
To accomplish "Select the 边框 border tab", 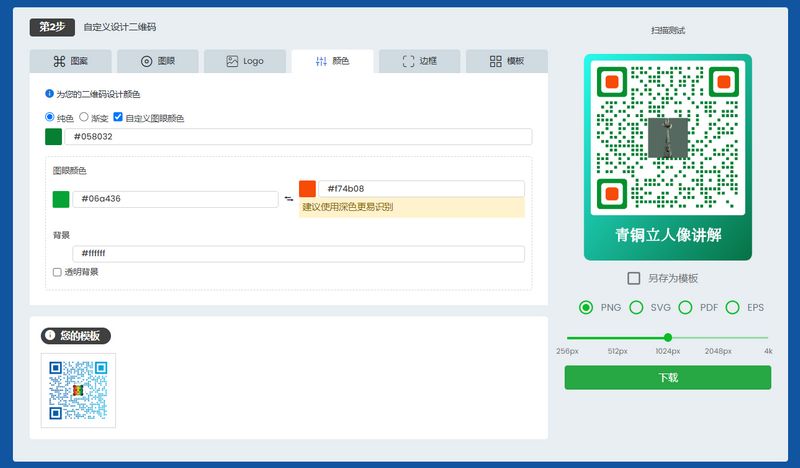I will [x=420, y=61].
